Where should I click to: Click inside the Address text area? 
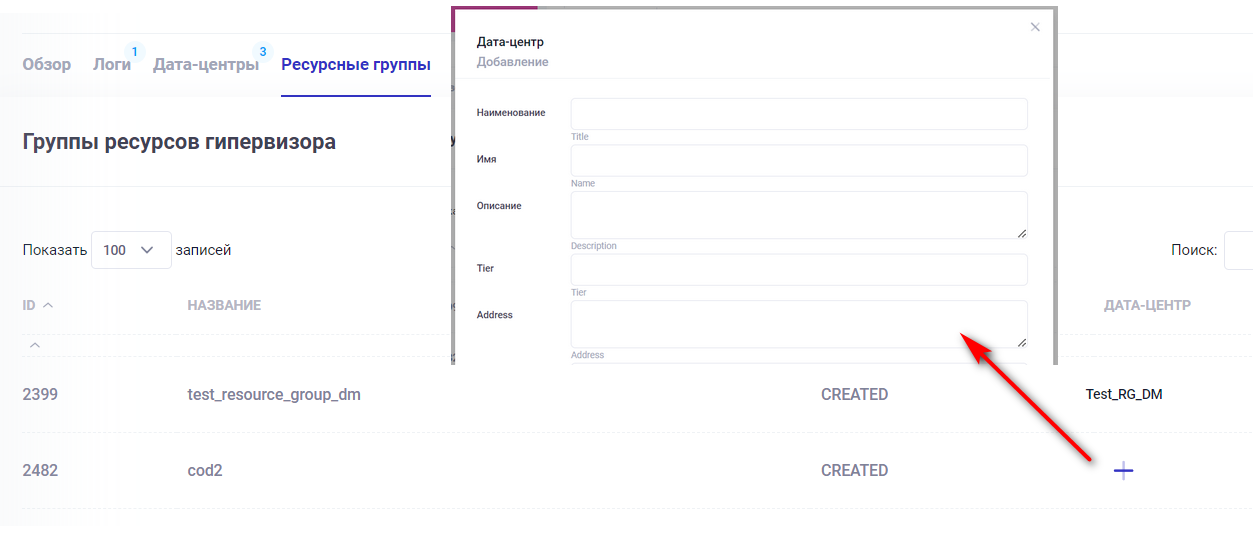[x=798, y=324]
